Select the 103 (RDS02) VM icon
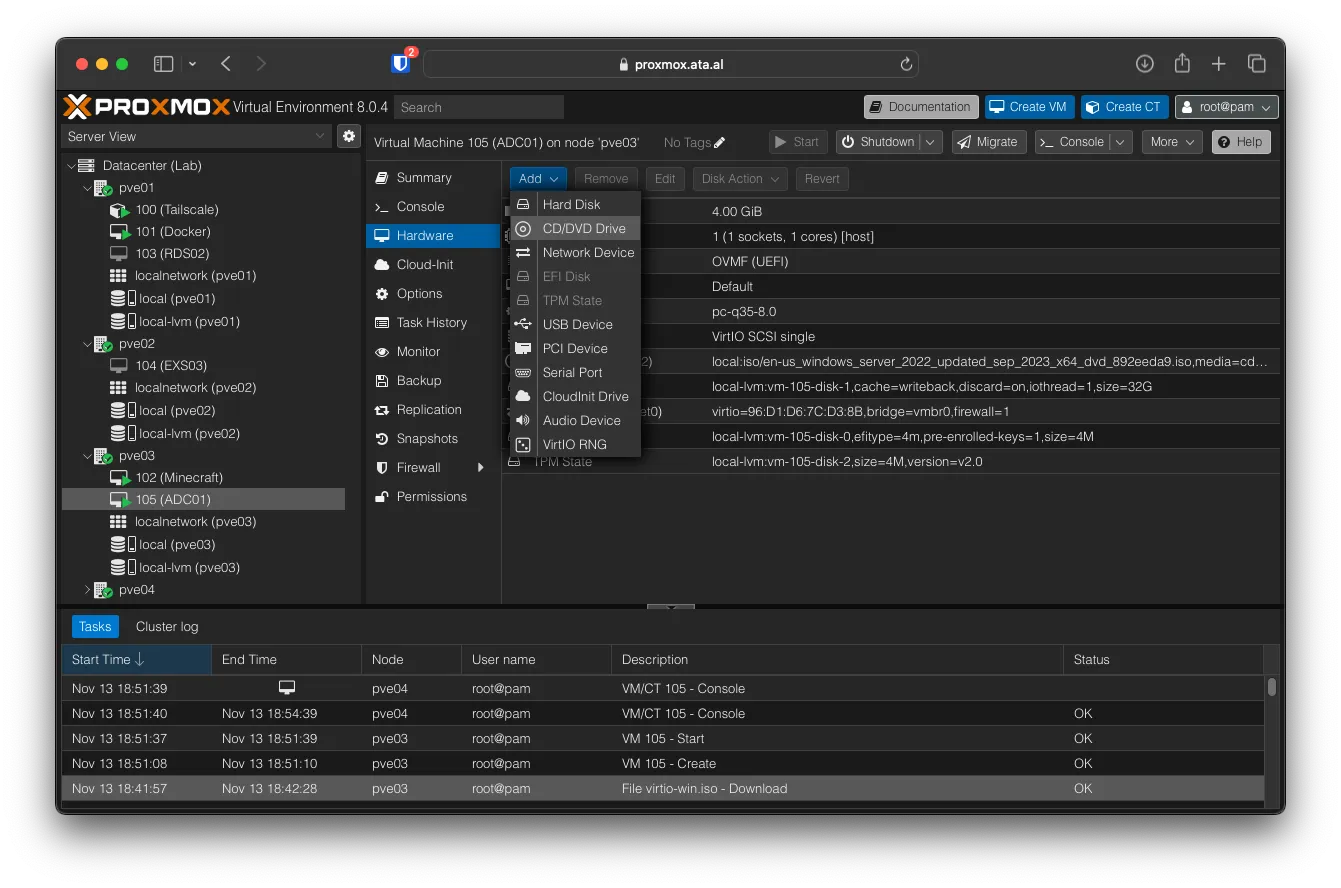Screen dimensions: 1341x888 [118, 254]
